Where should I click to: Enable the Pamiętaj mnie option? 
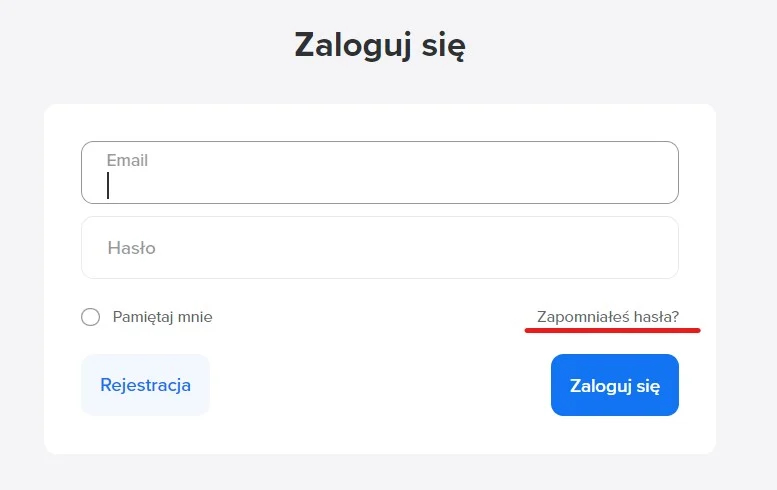pos(91,317)
